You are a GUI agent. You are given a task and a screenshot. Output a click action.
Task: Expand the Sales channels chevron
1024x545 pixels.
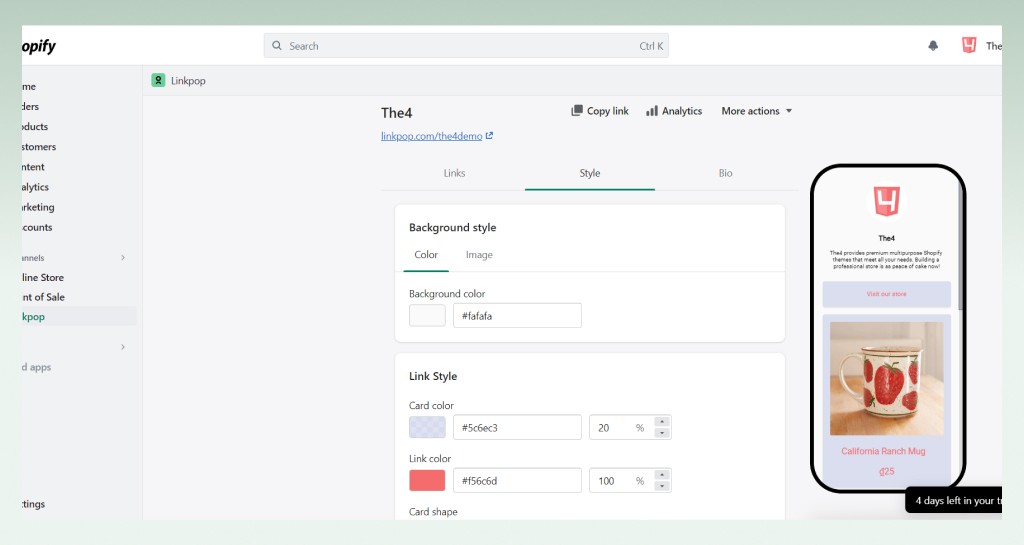click(123, 258)
